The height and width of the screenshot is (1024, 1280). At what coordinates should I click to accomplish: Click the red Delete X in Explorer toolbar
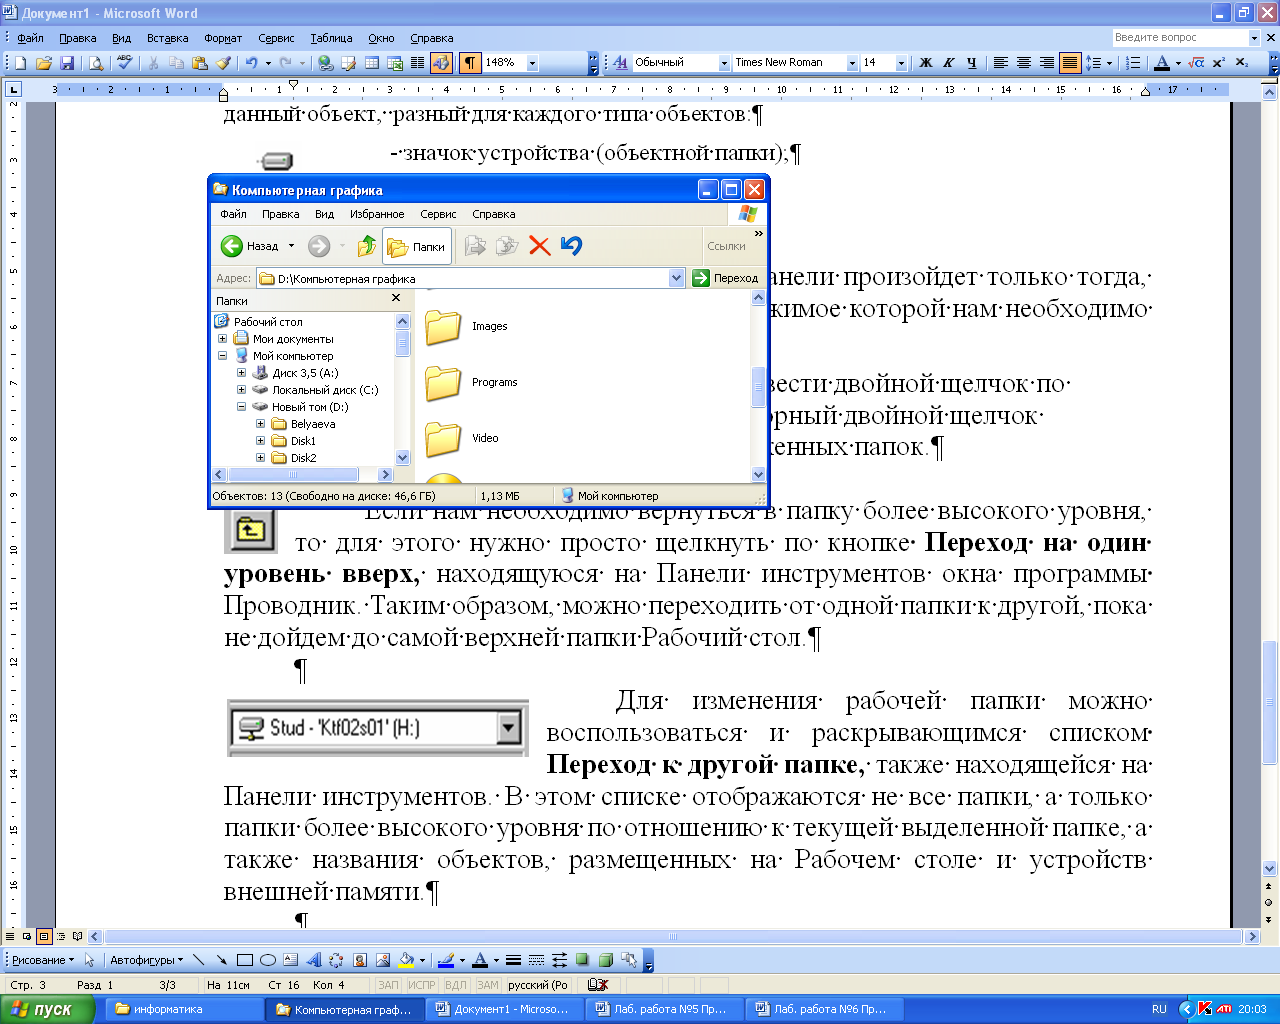pyautogui.click(x=540, y=246)
